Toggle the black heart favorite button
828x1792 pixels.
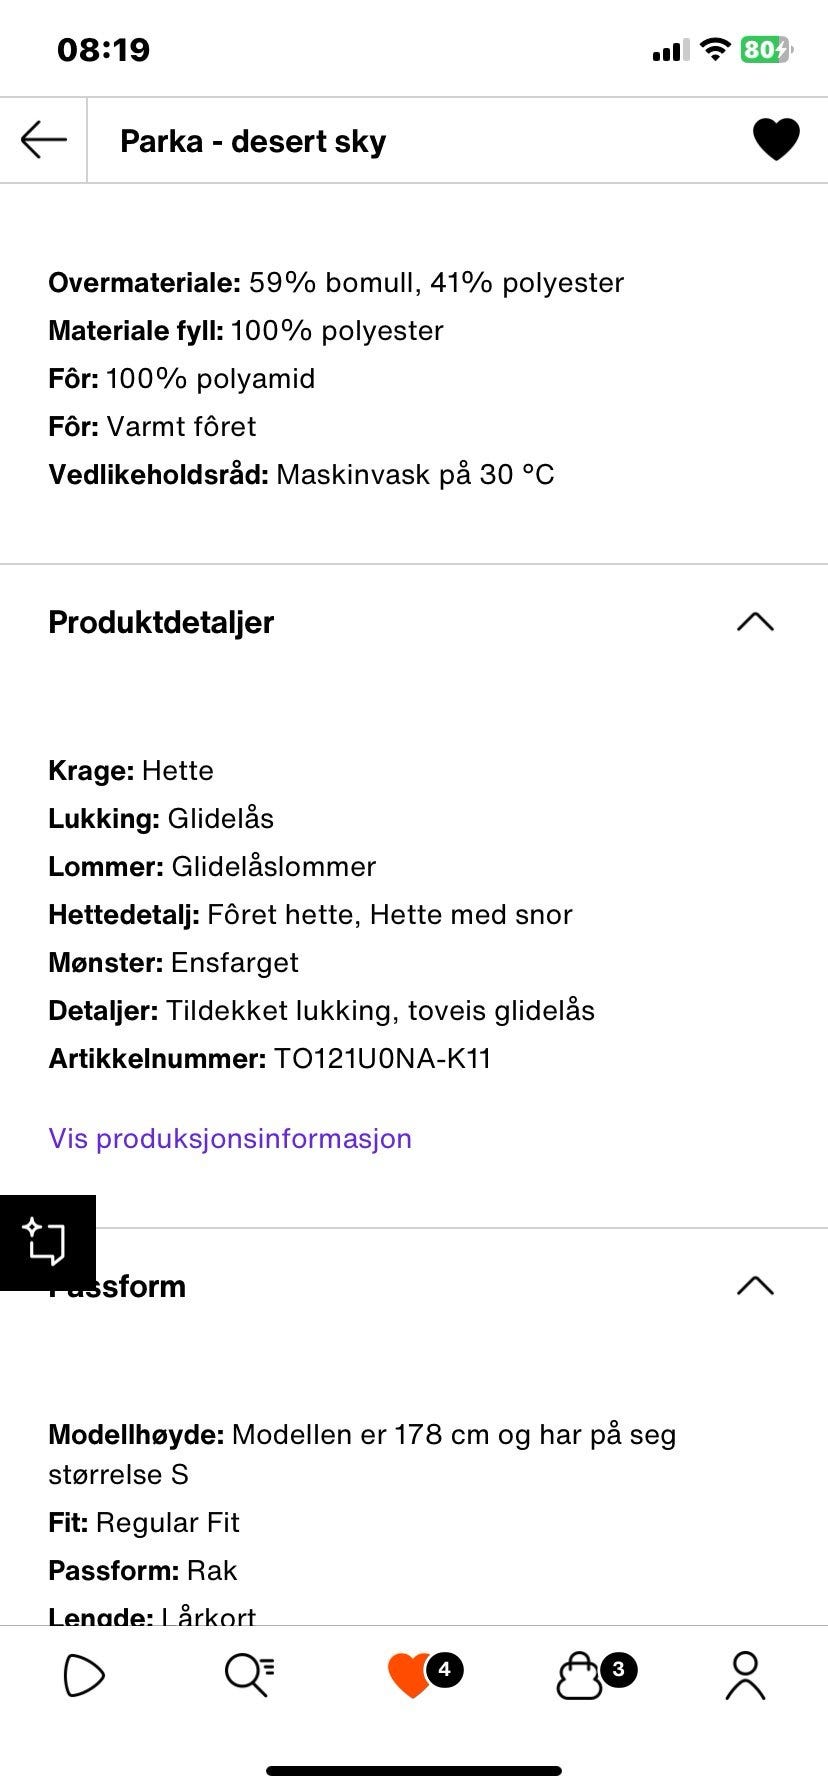click(x=776, y=140)
